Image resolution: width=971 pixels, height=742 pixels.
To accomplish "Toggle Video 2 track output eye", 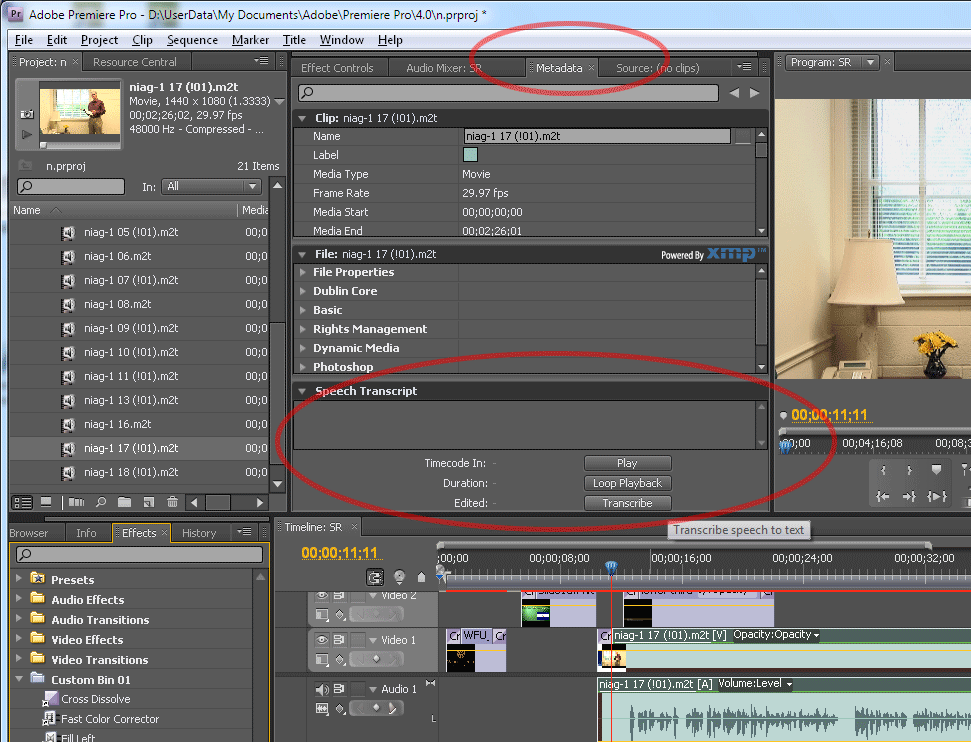I will [x=322, y=595].
